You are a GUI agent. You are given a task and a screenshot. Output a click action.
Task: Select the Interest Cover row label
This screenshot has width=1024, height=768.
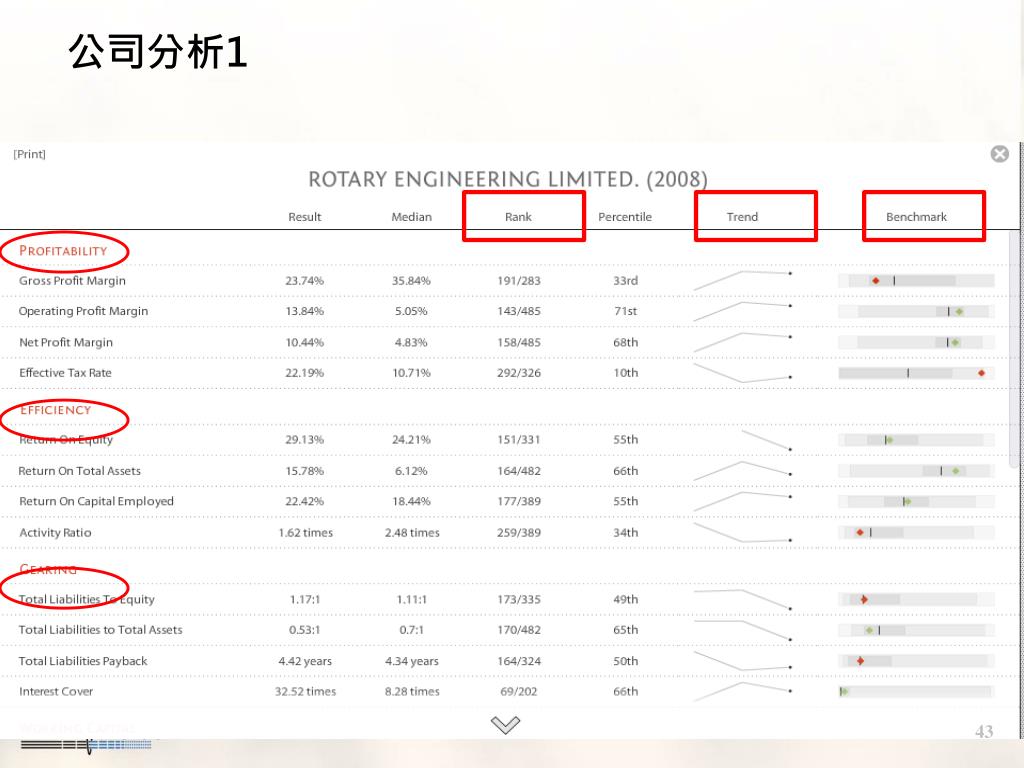coord(56,692)
